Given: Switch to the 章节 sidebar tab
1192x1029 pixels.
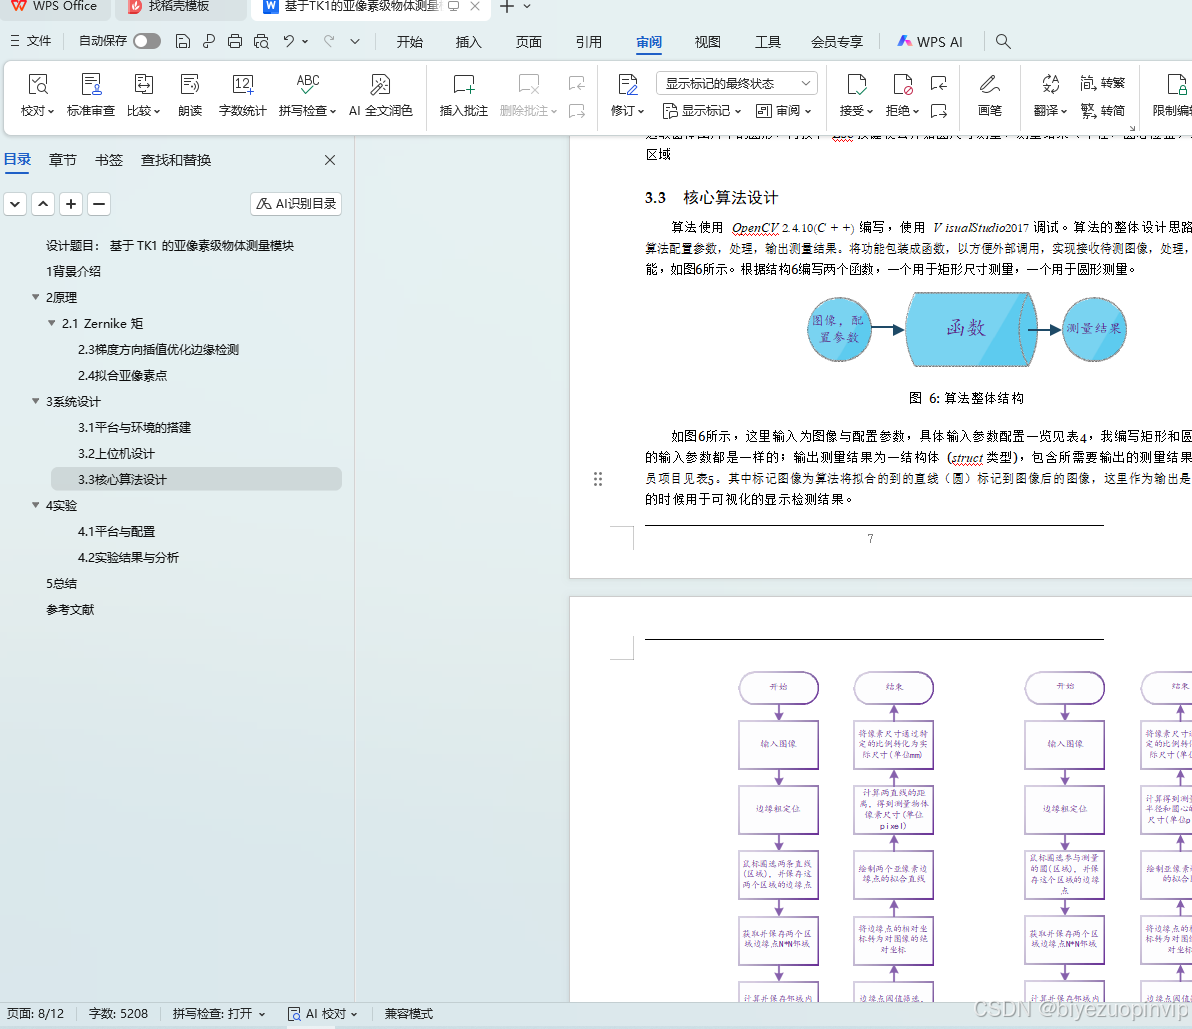Looking at the screenshot, I should click(62, 159).
